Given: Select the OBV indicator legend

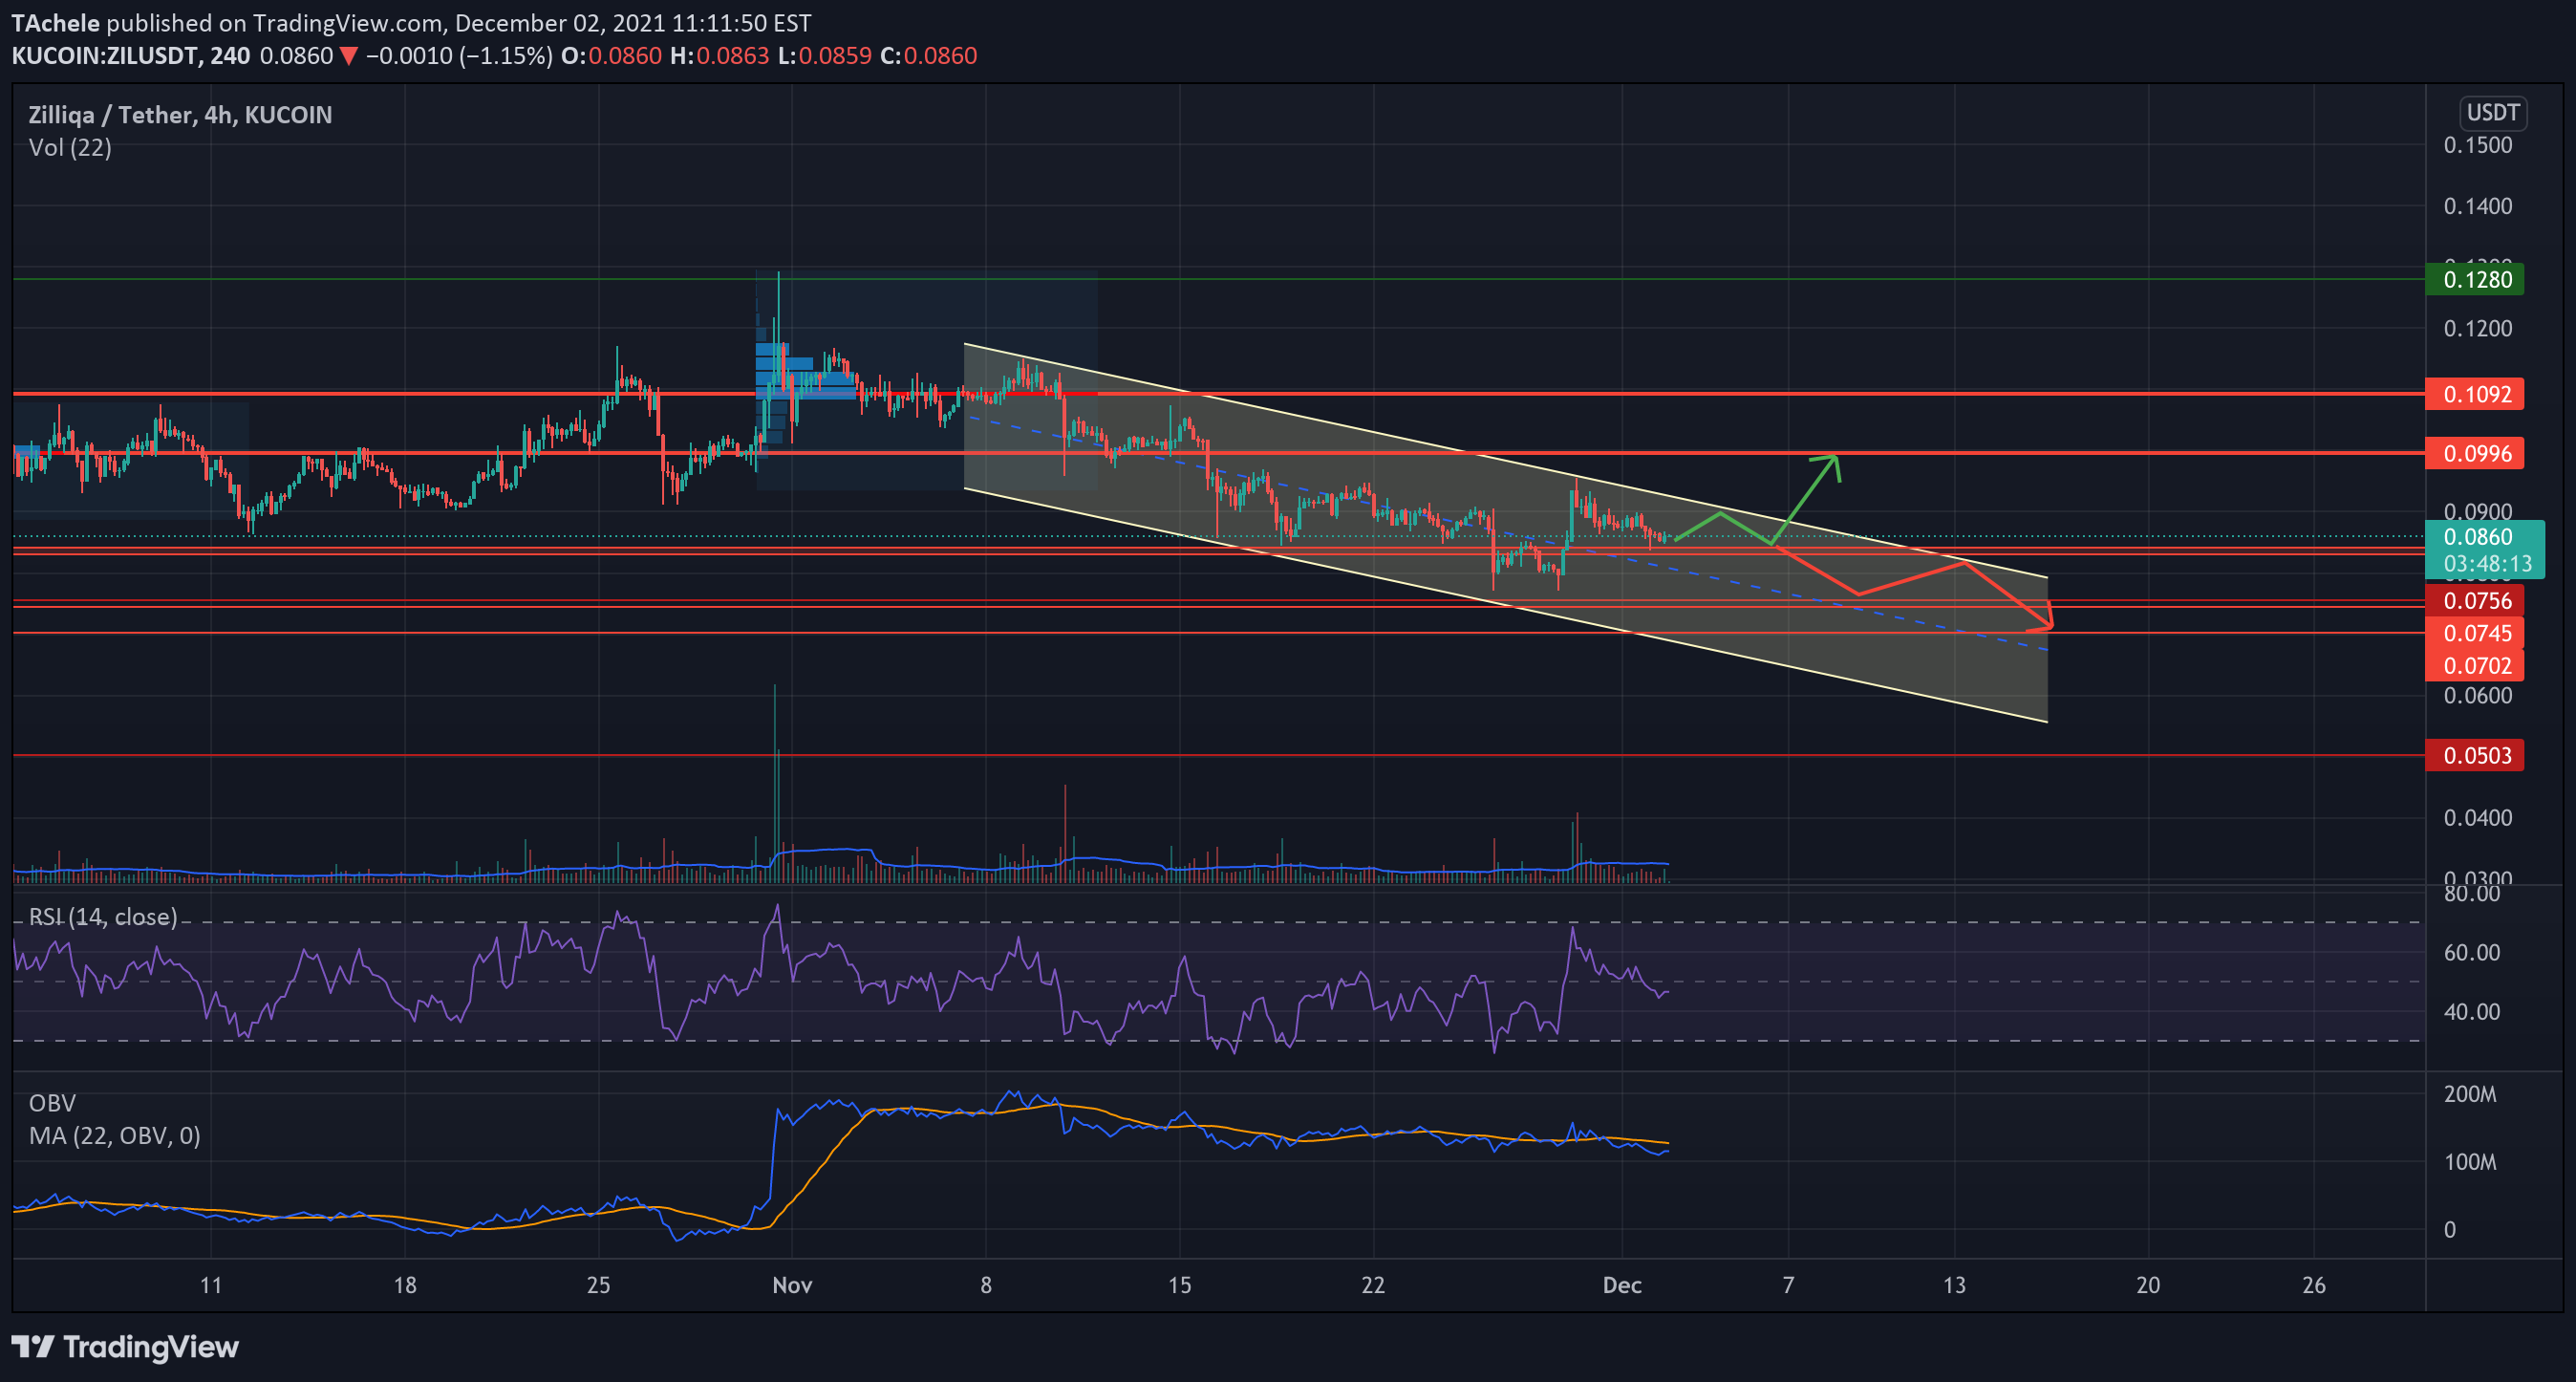Looking at the screenshot, I should coord(52,1103).
